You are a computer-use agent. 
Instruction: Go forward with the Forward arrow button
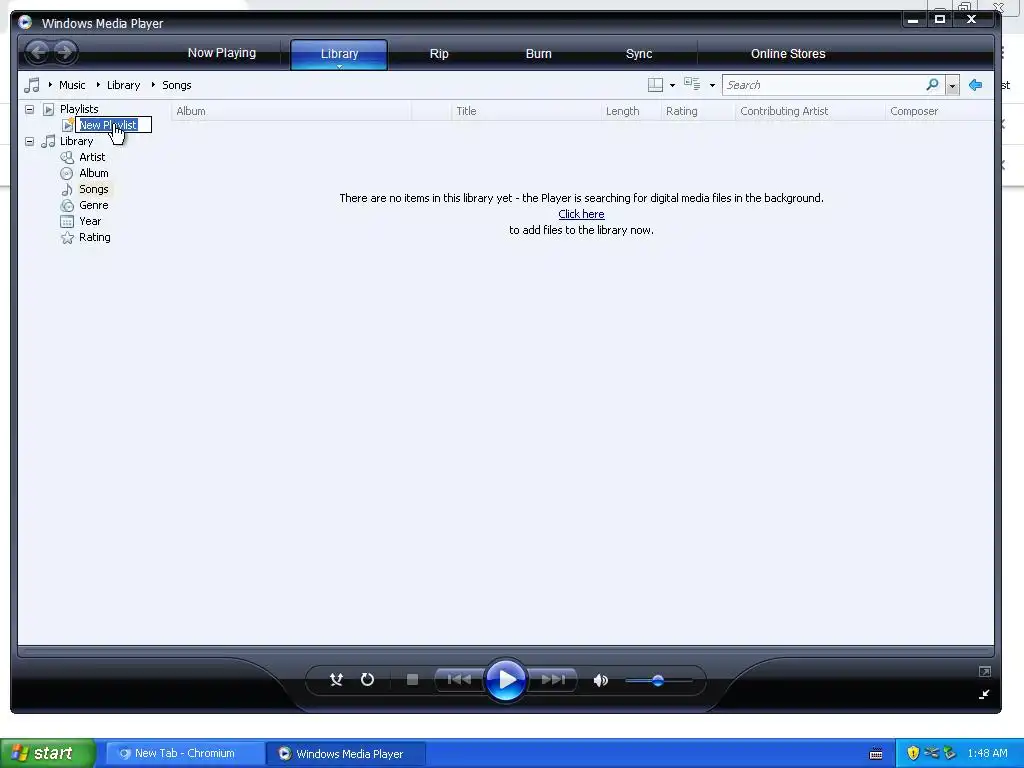click(65, 52)
